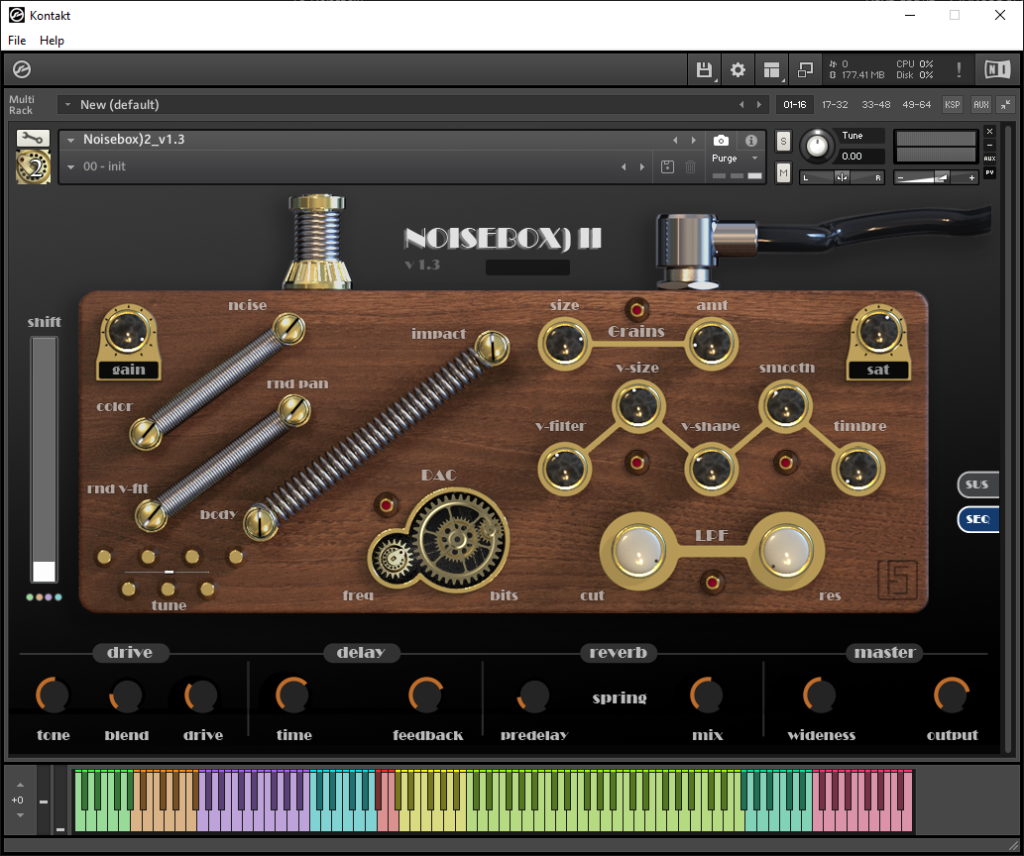Image resolution: width=1024 pixels, height=856 pixels.
Task: Load the previous multi preset
Action: pos(741,104)
